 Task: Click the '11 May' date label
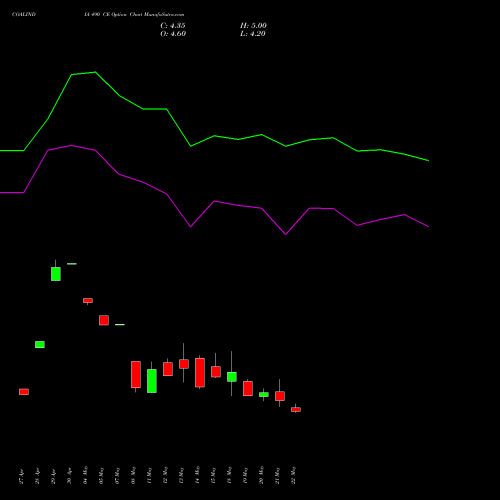149,475
